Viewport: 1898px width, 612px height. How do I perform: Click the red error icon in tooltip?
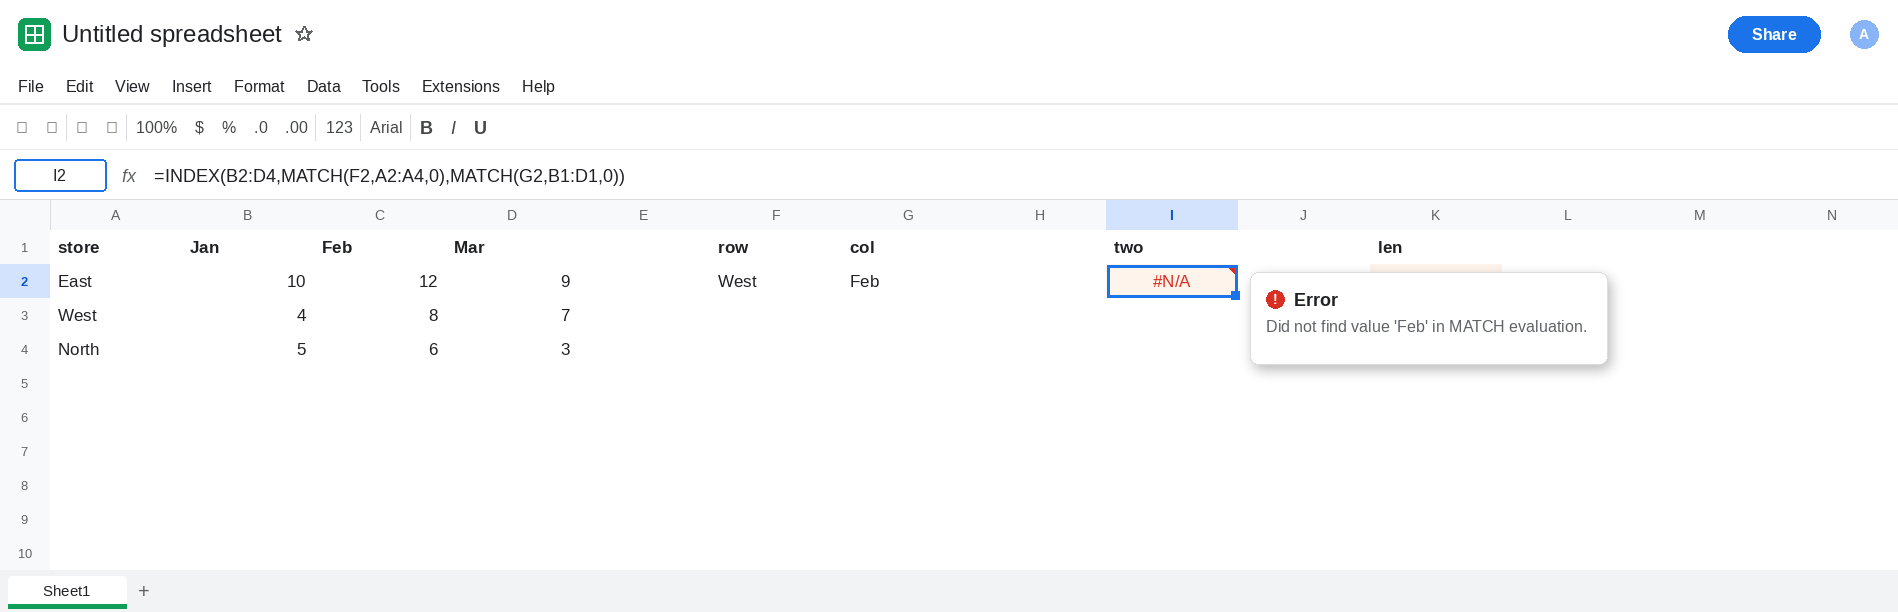[x=1275, y=299]
